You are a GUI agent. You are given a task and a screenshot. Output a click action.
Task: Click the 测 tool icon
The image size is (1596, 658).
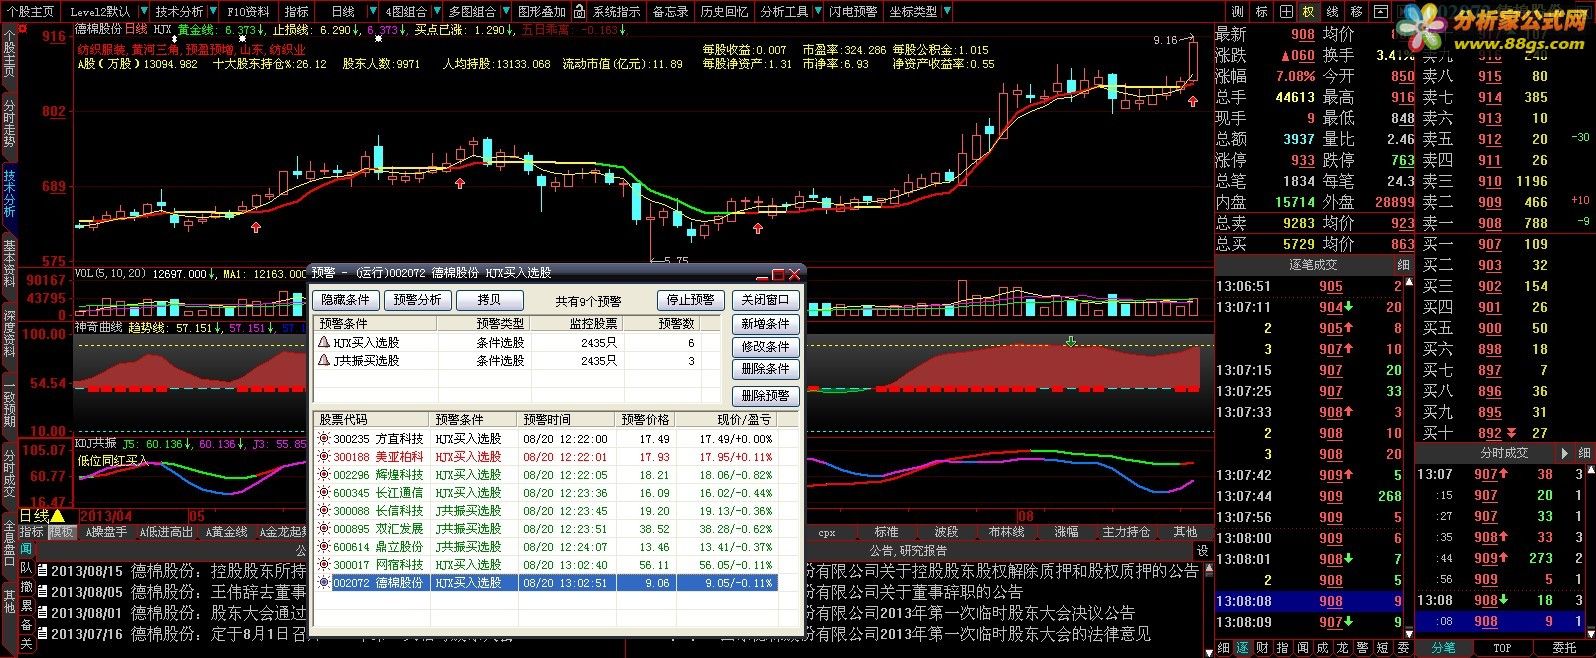click(x=1237, y=11)
